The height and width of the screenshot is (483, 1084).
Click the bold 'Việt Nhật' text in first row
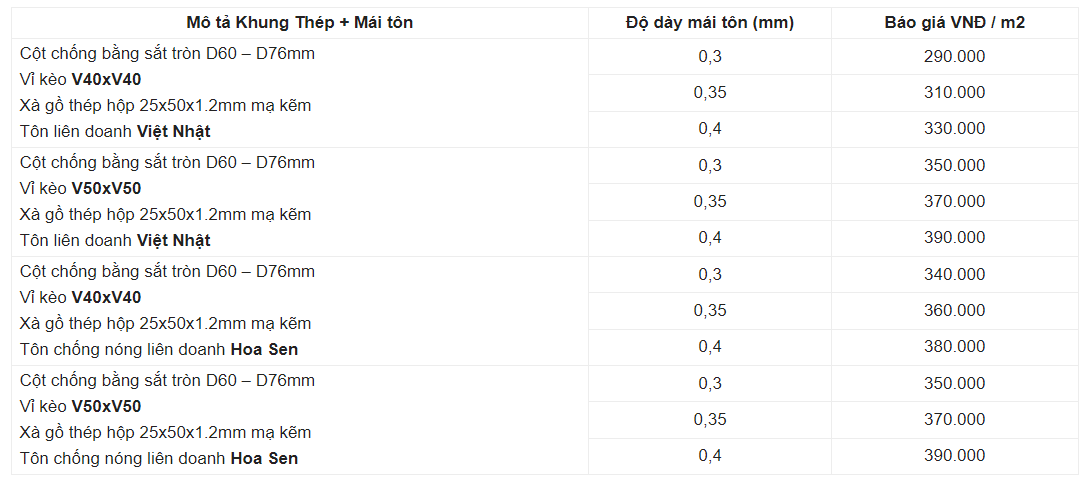(x=173, y=131)
